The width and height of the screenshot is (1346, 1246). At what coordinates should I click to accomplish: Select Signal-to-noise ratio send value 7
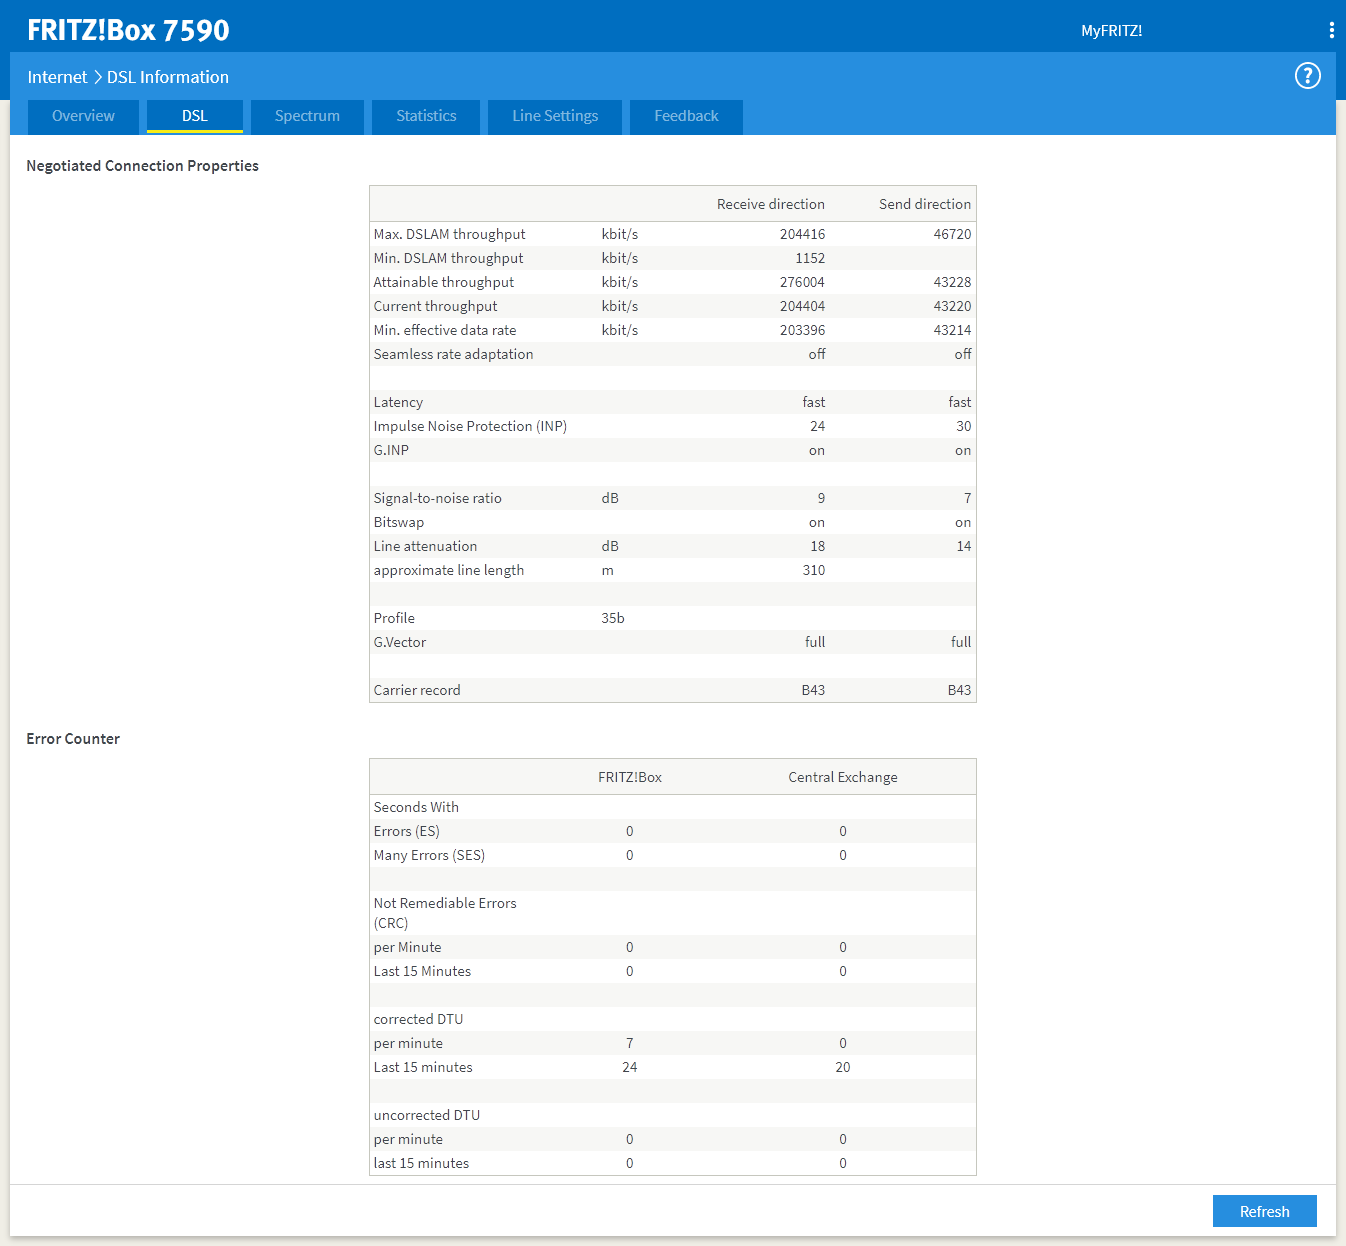[x=967, y=498]
